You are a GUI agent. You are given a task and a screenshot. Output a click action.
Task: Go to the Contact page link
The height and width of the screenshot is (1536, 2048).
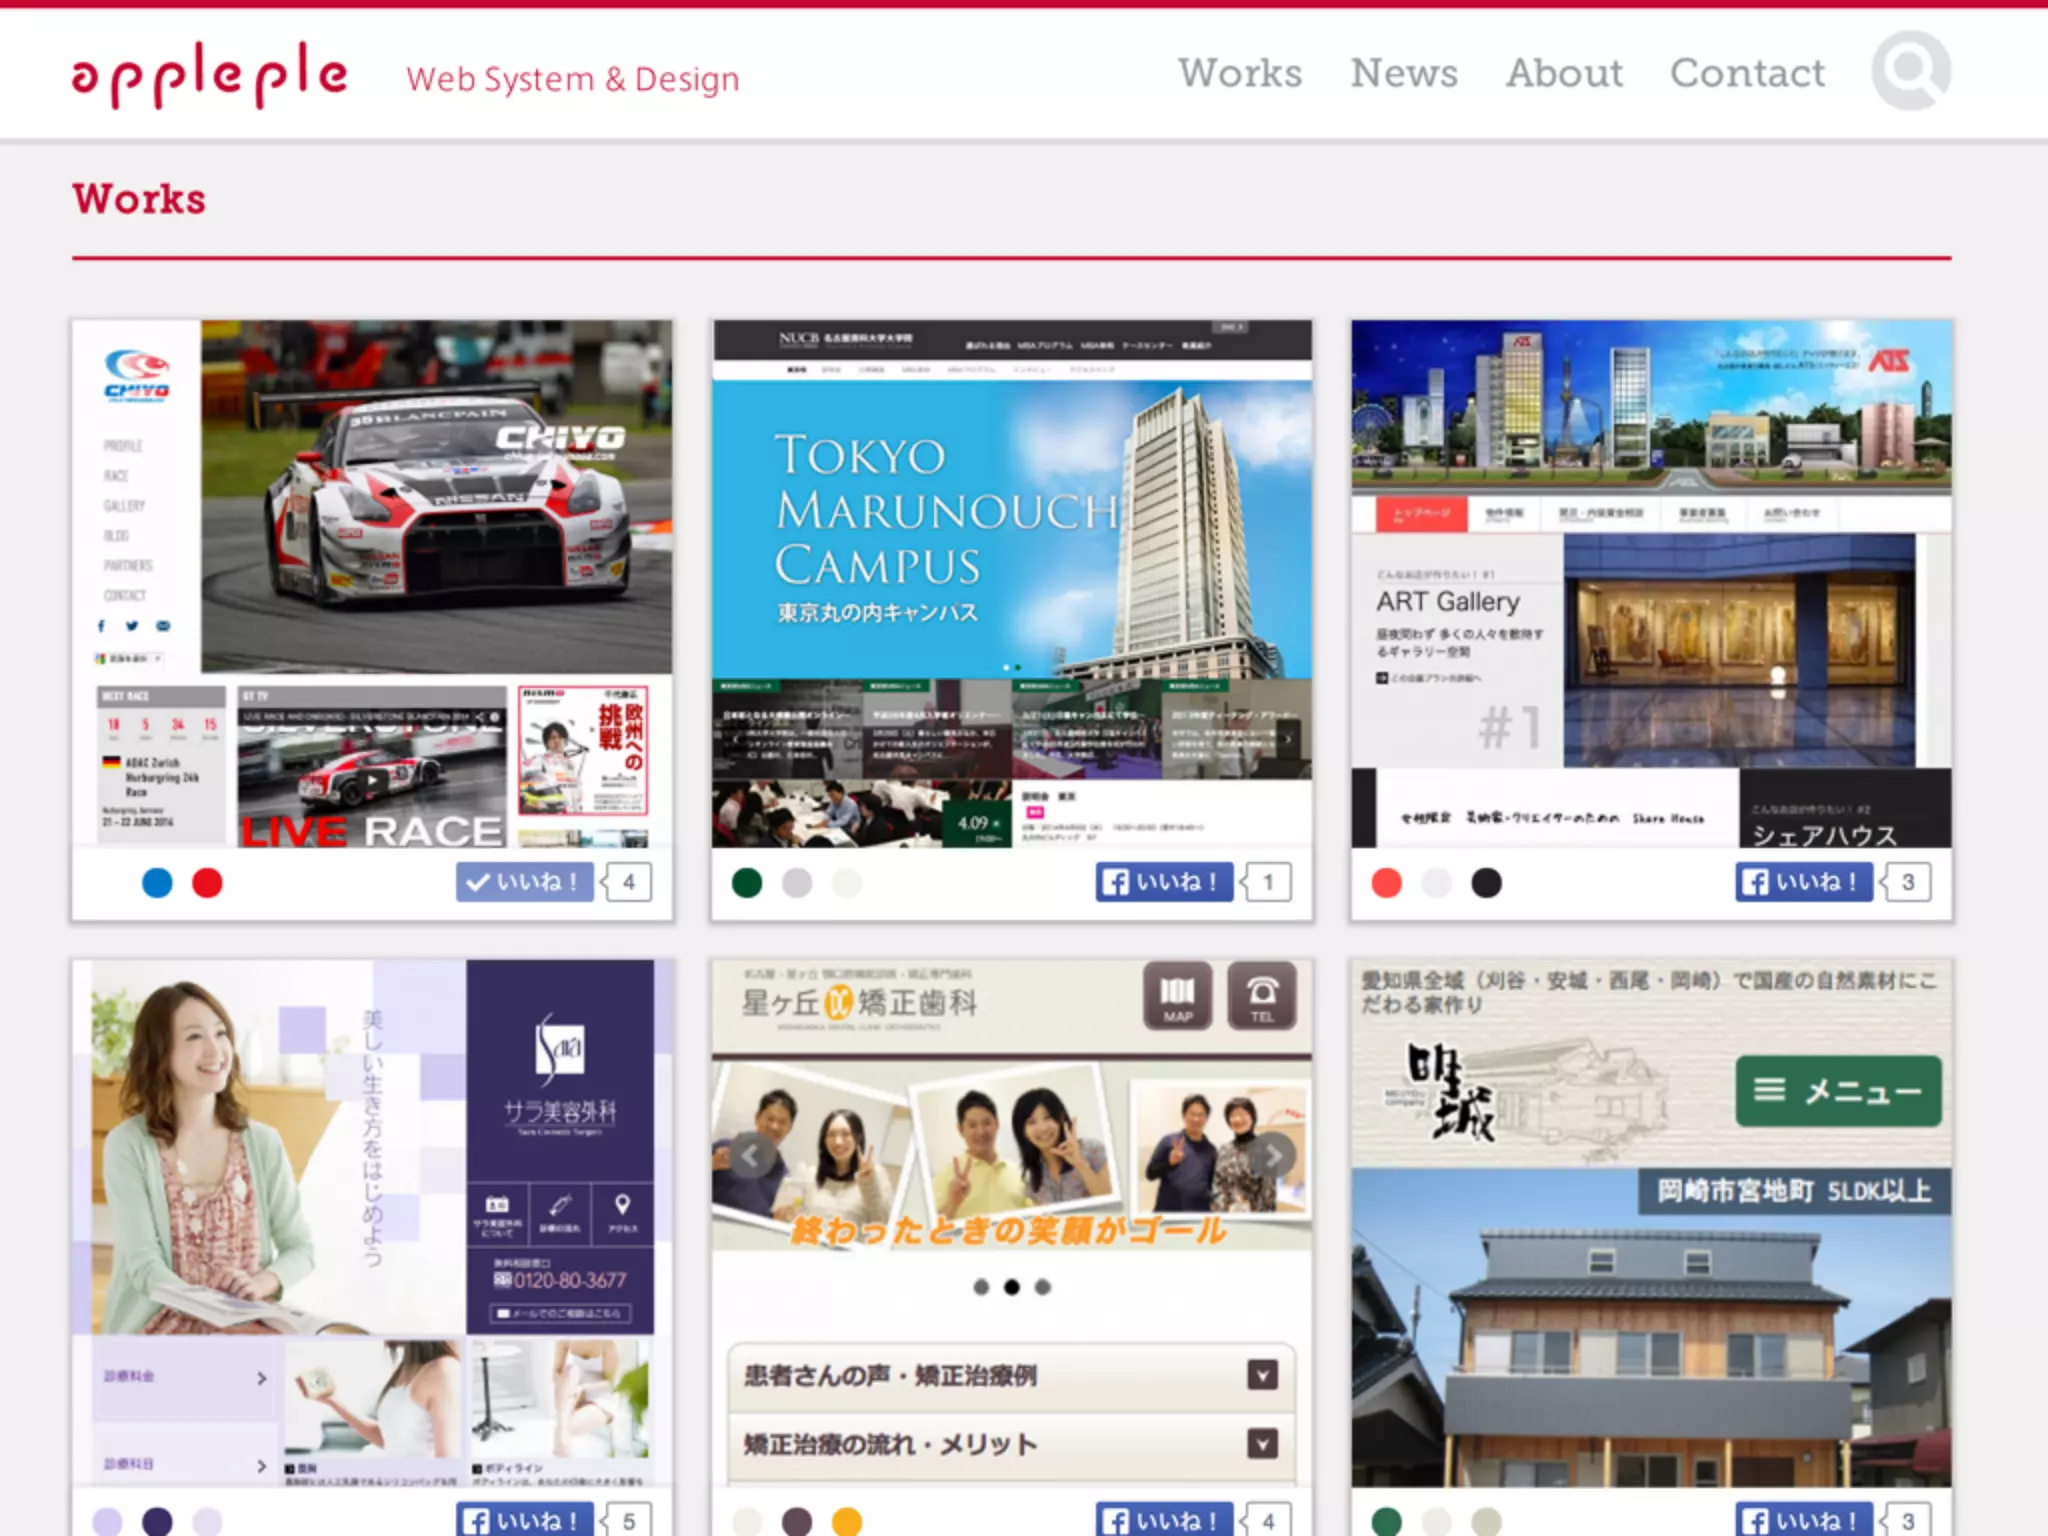1747,73
